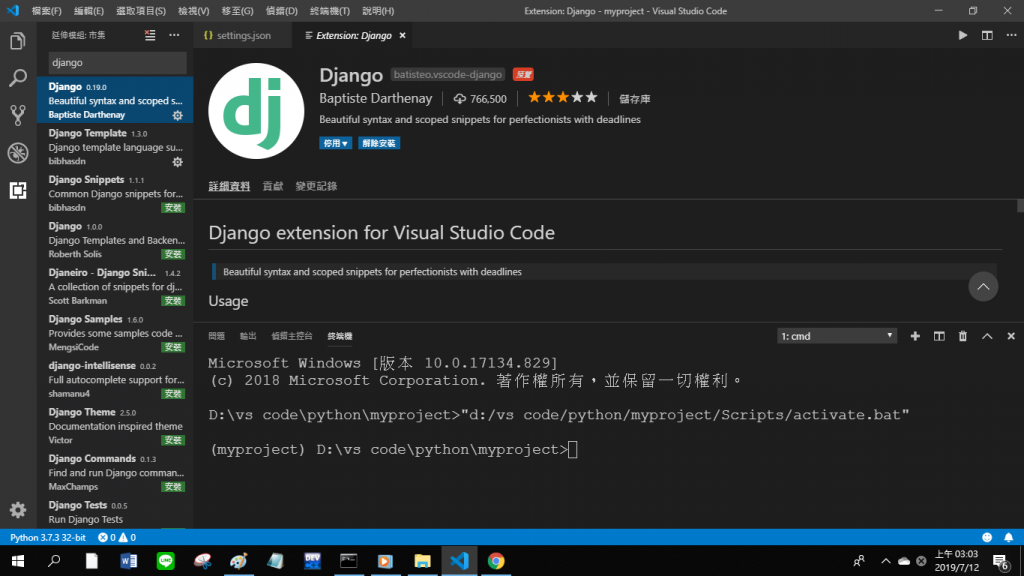The width and height of the screenshot is (1024, 576).
Task: Click the Django extension logo
Action: point(256,111)
